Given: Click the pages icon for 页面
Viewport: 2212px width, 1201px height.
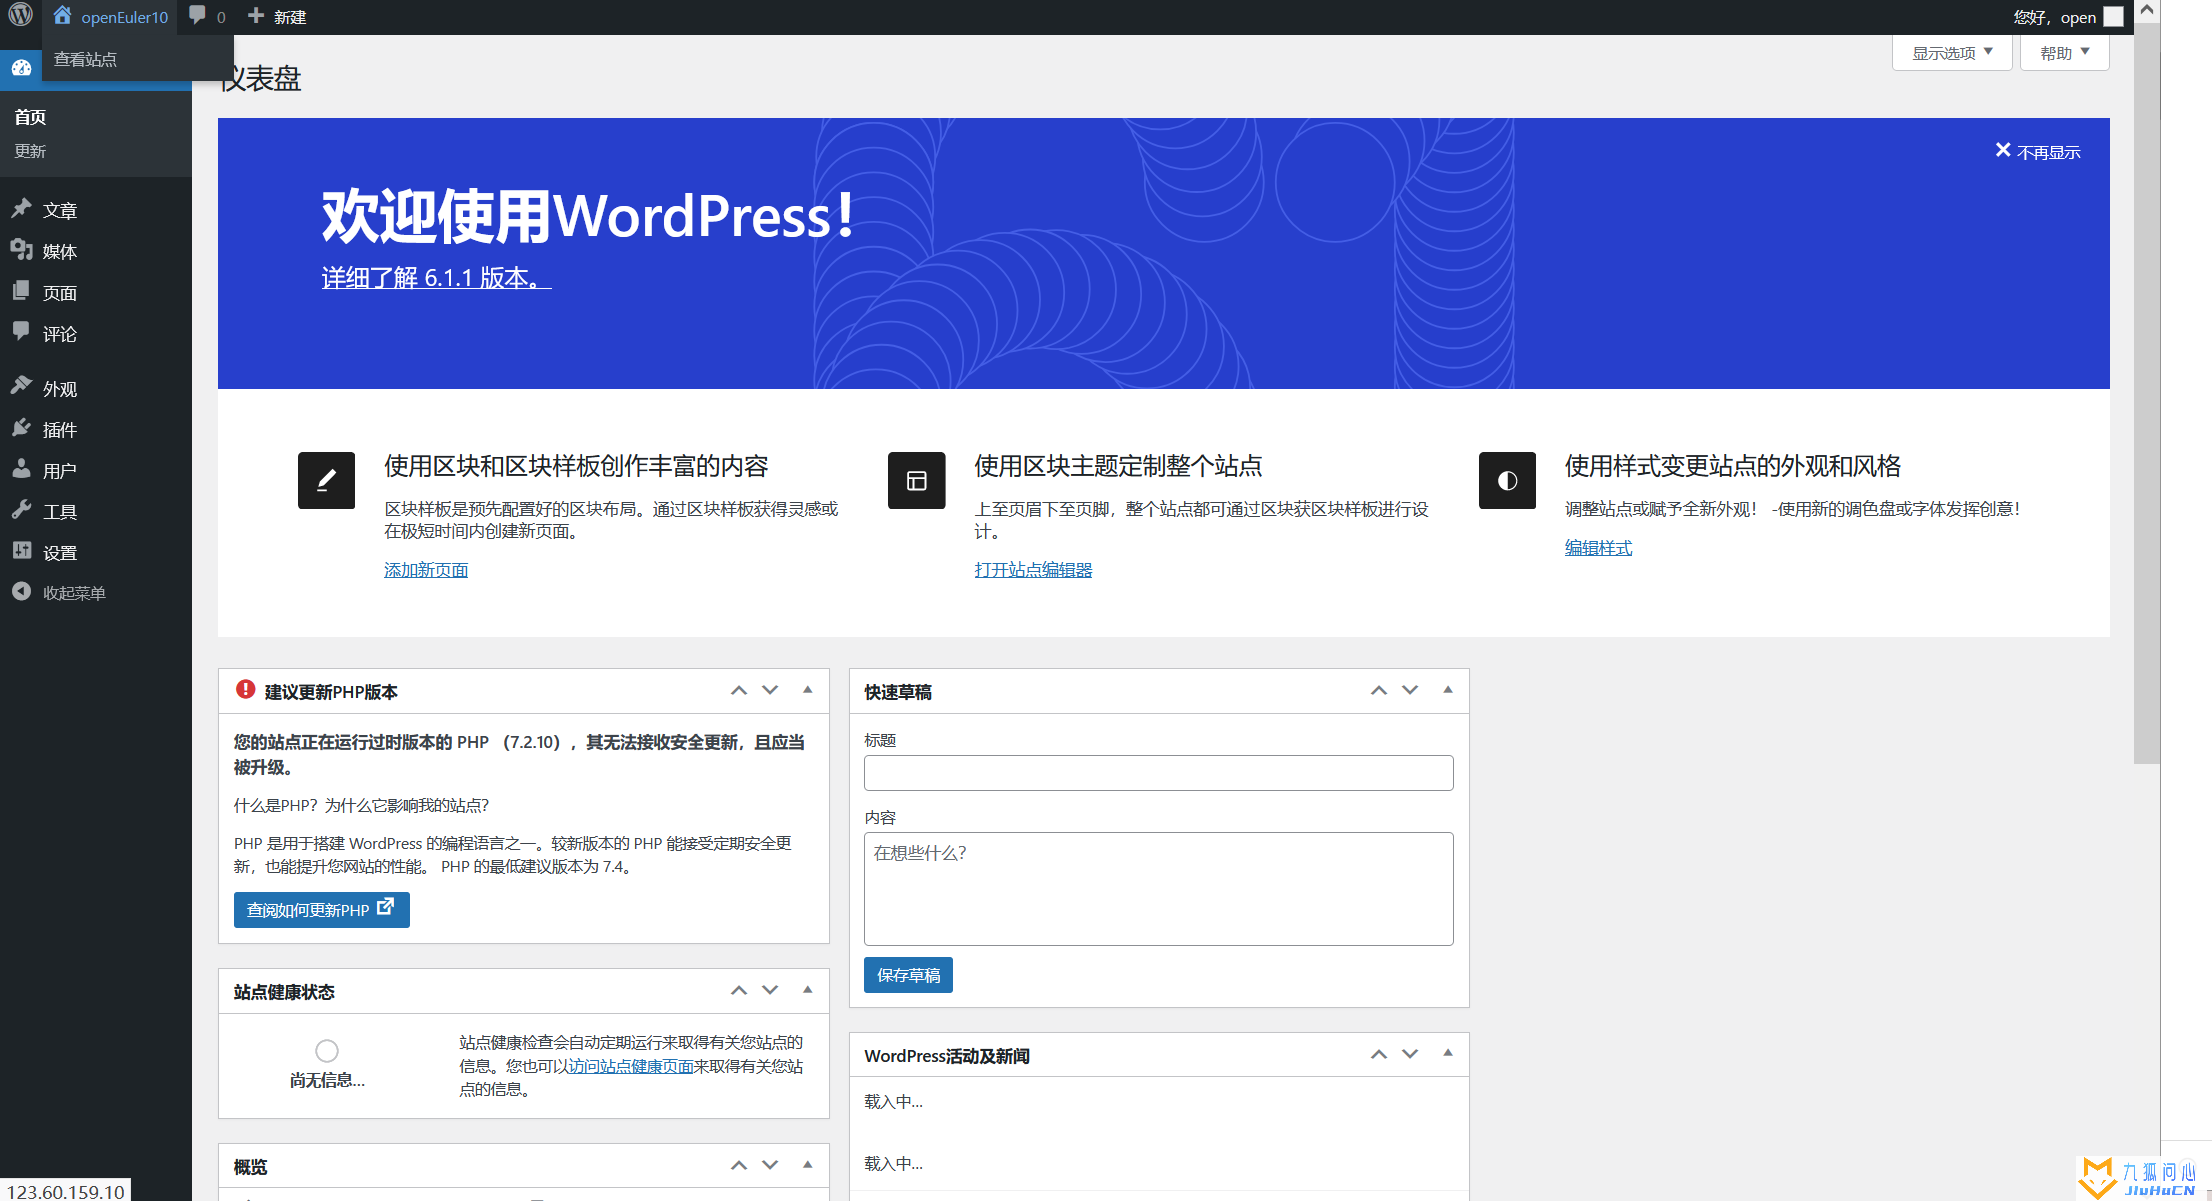Looking at the screenshot, I should (x=21, y=290).
